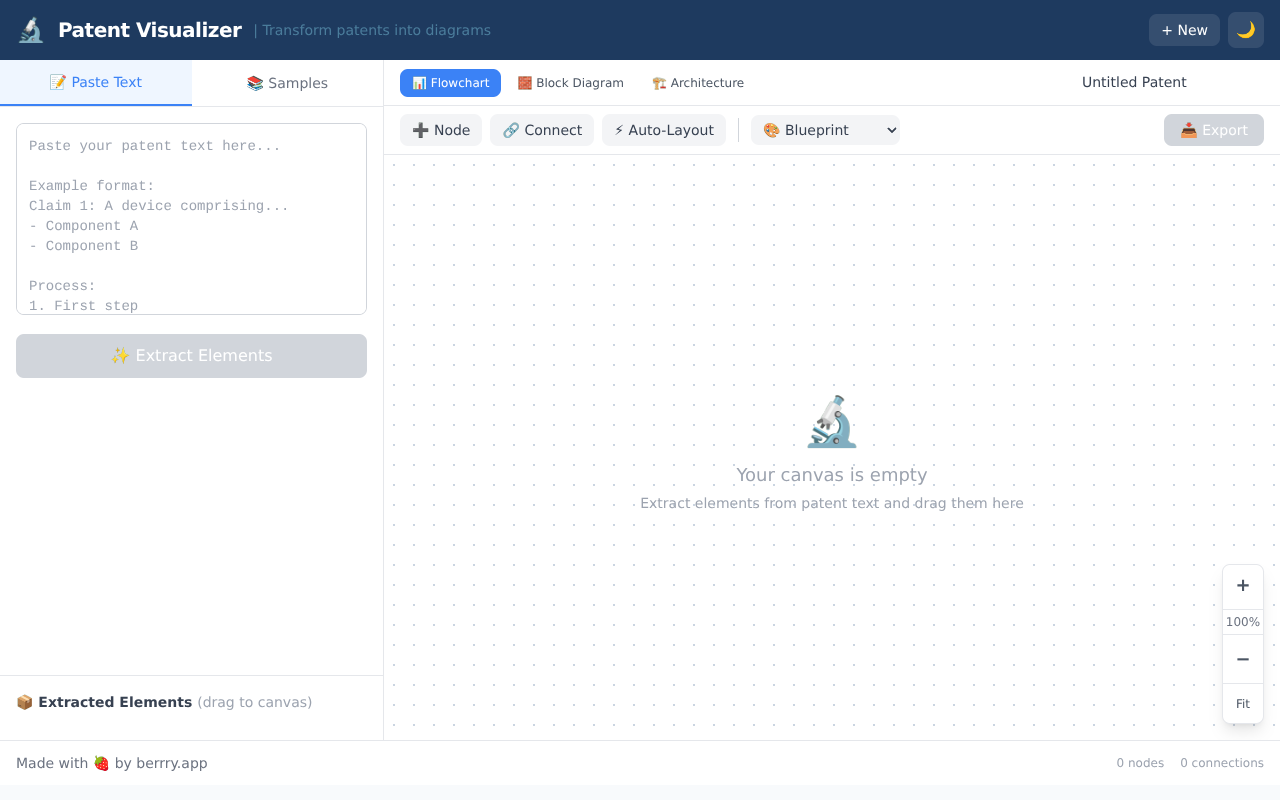Click the 100% zoom level indicator
1280x800 pixels.
[1242, 621]
